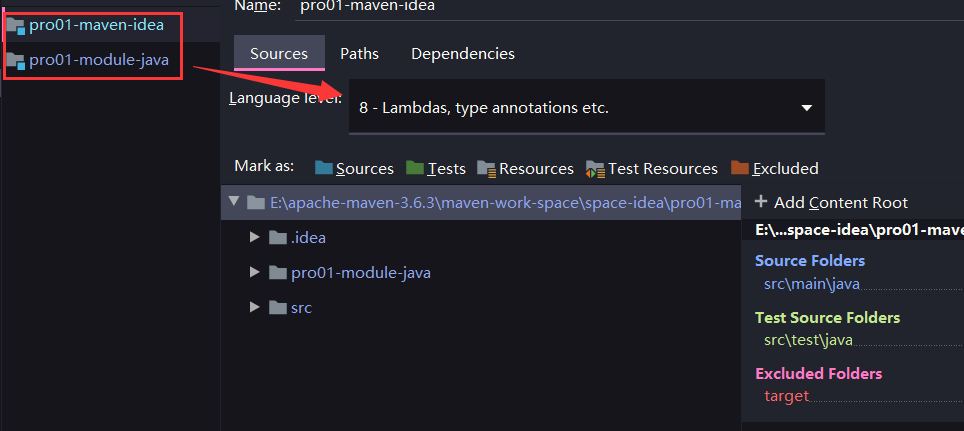The height and width of the screenshot is (431, 964).
Task: Click the Excluded Folders heading
Action: [818, 373]
